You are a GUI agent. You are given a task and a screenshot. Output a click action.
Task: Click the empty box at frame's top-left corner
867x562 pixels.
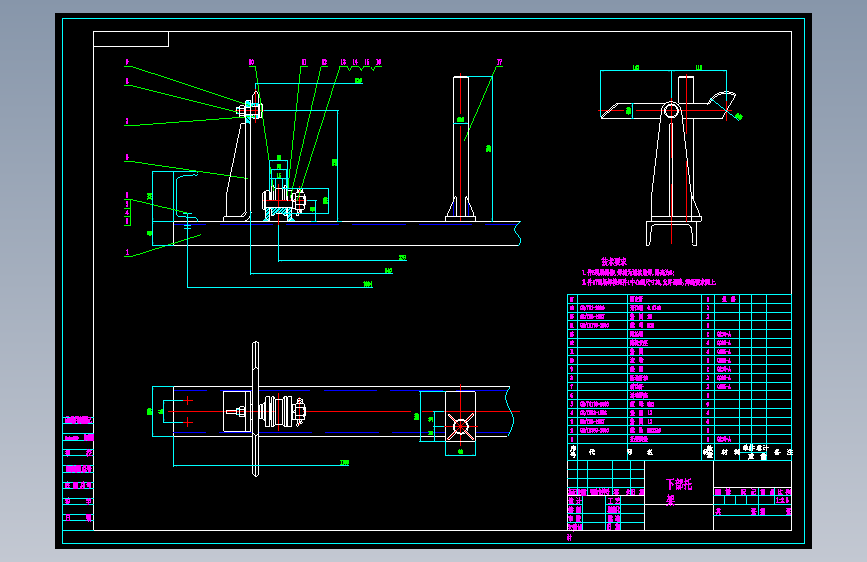pos(131,39)
